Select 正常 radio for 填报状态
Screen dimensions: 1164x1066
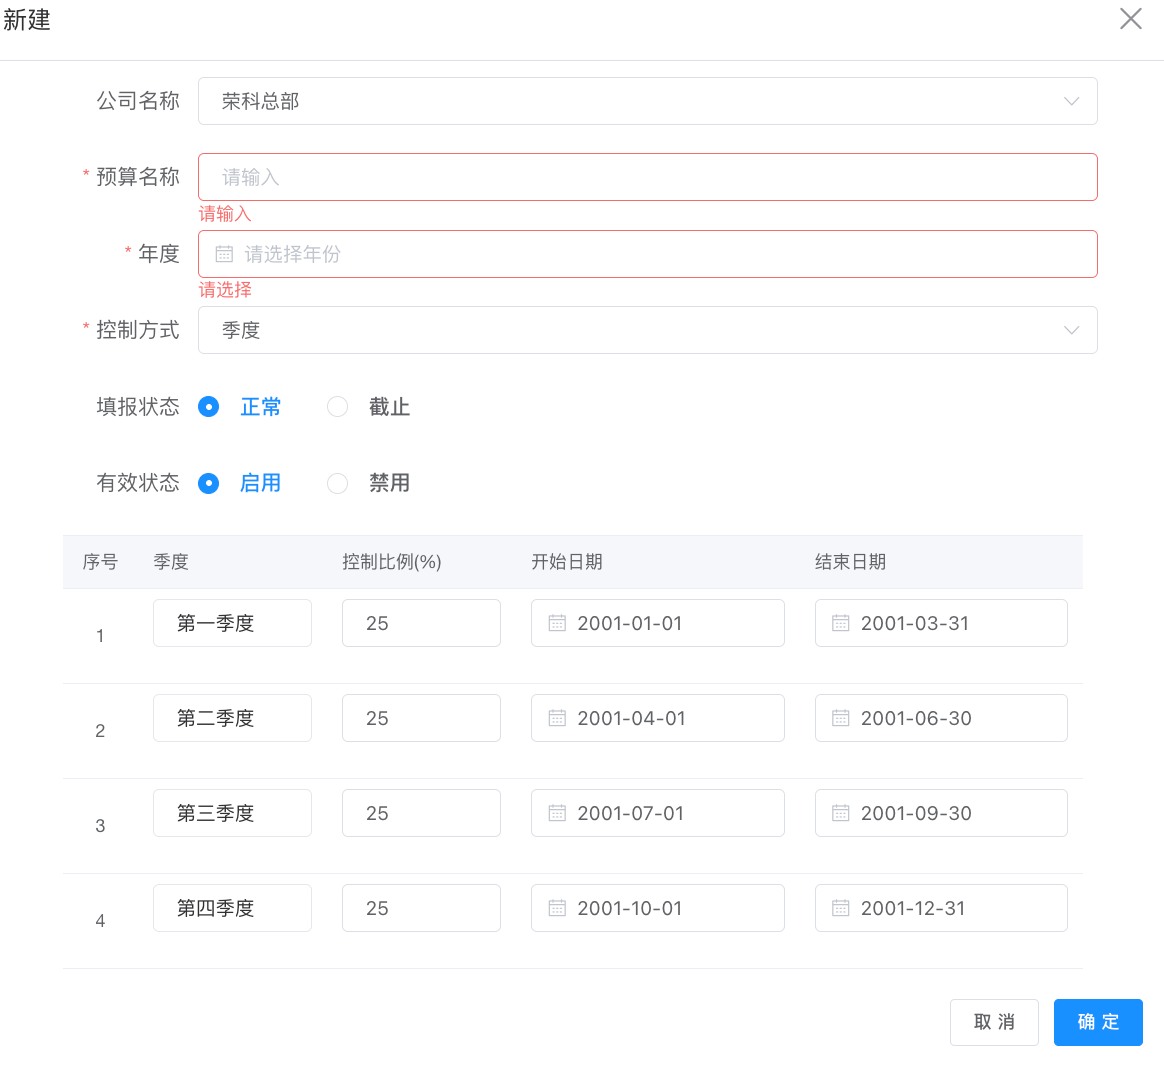tap(209, 407)
